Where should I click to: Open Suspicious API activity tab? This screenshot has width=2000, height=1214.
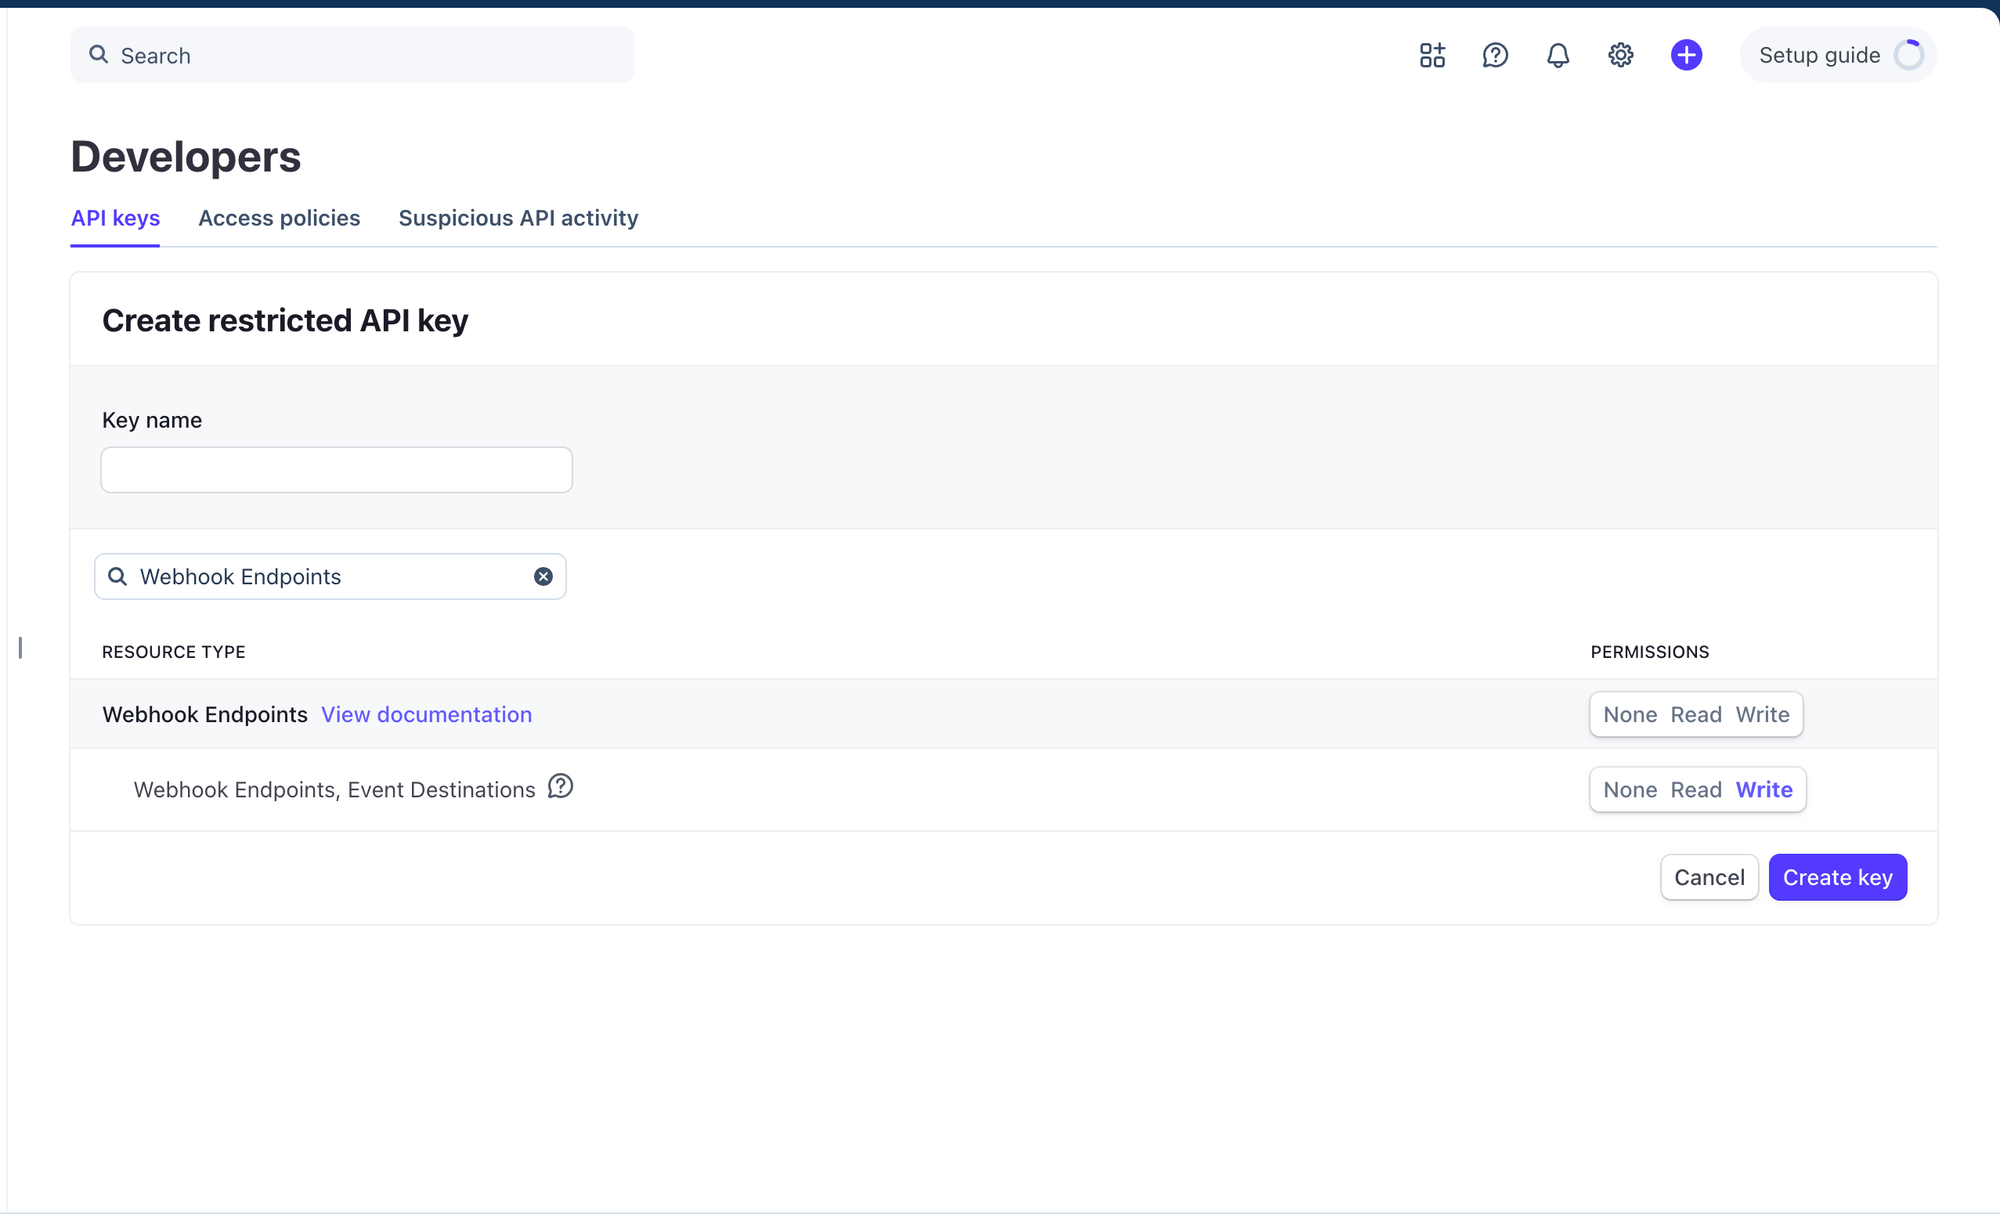[518, 218]
